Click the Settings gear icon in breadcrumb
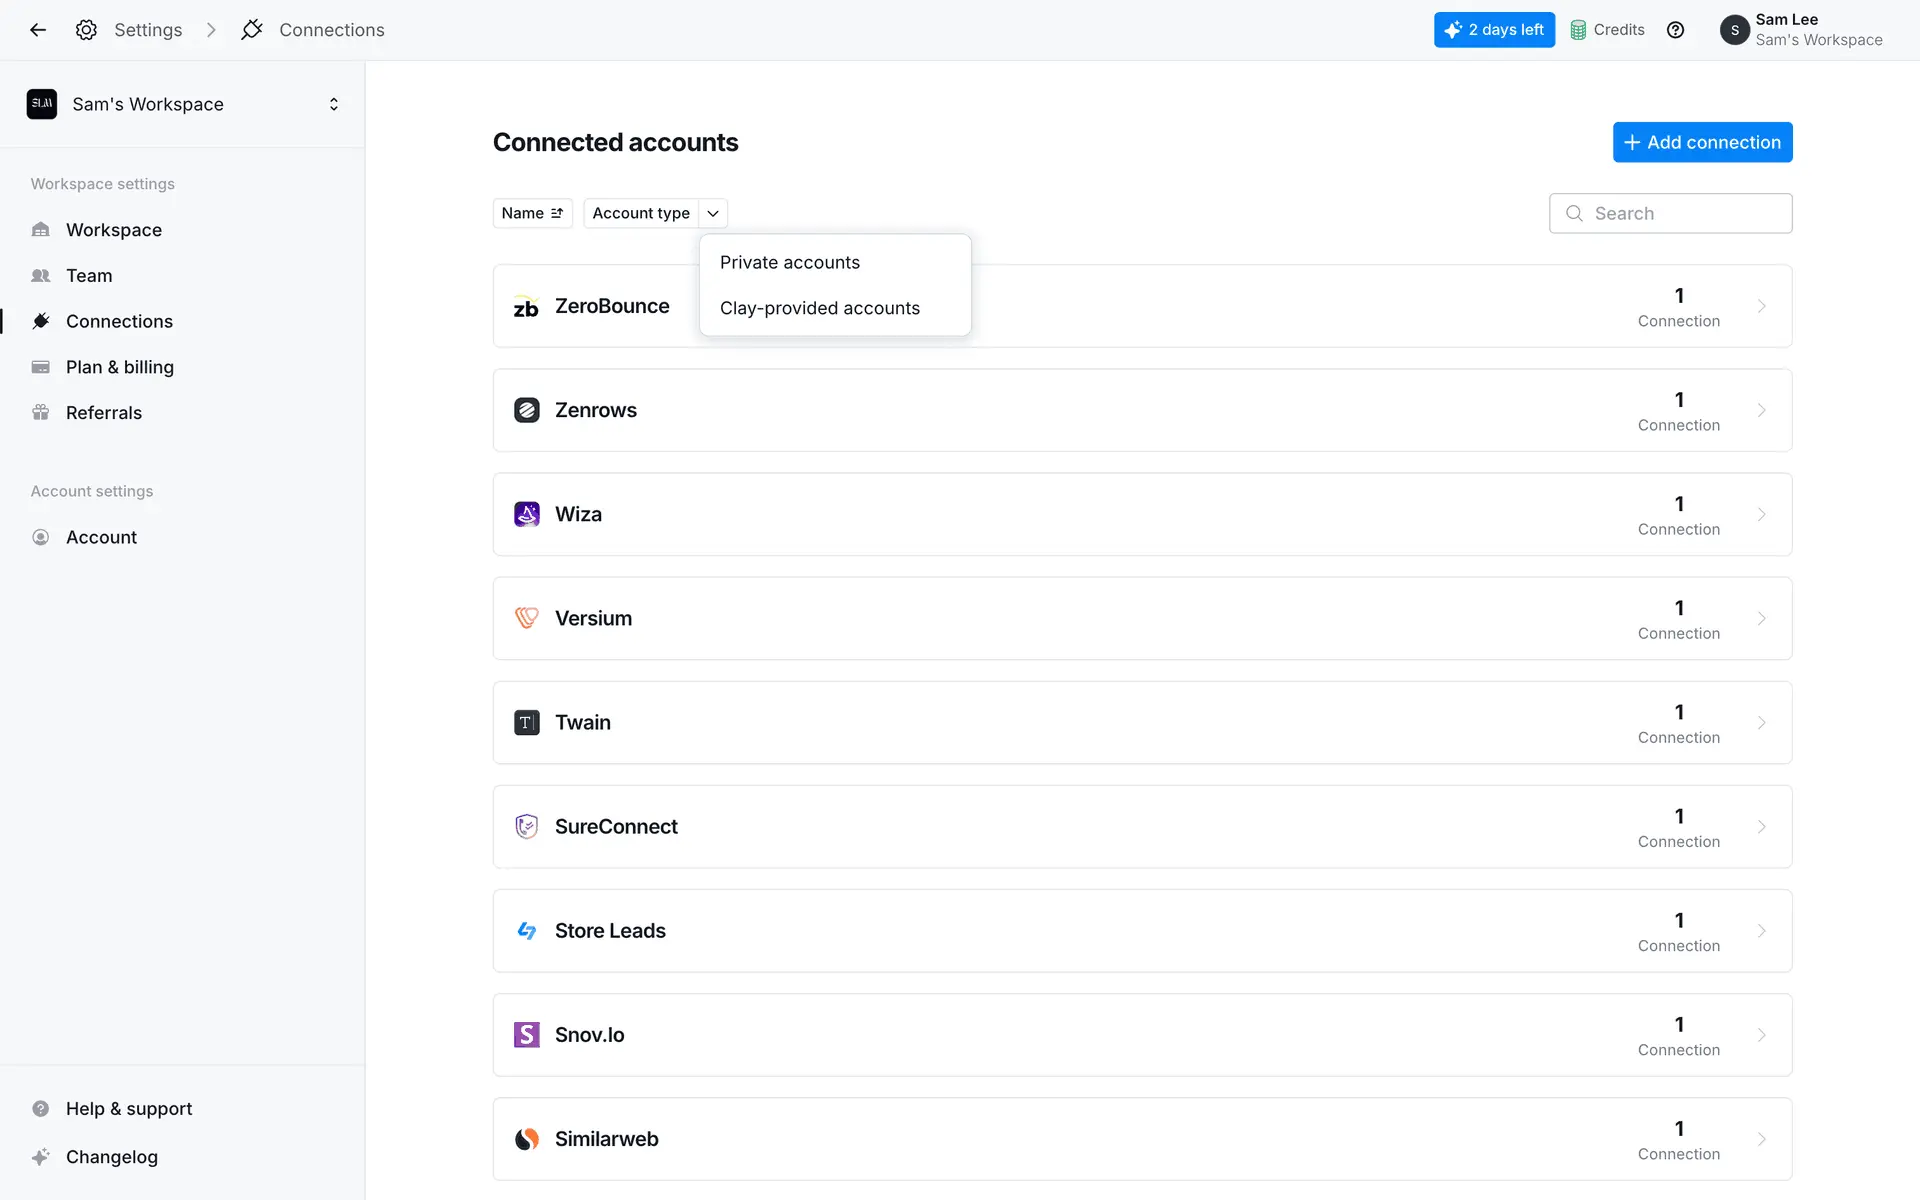Screen dimensions: 1920x1200 click(x=87, y=30)
